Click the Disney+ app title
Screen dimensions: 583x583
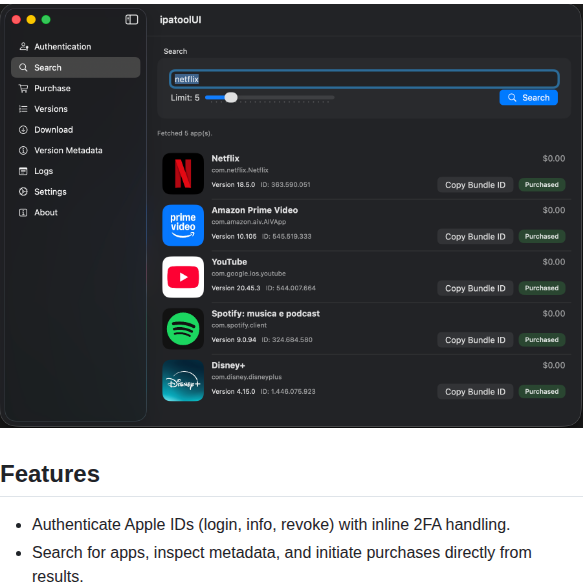(x=228, y=365)
